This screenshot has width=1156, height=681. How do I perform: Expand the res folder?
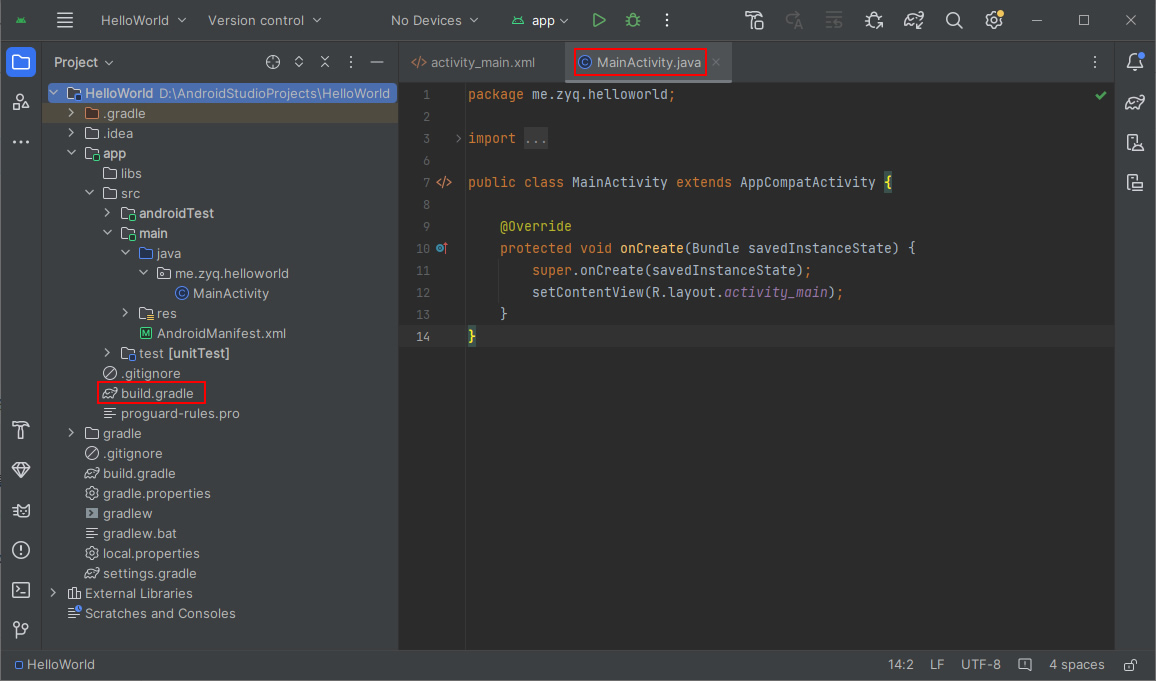124,313
